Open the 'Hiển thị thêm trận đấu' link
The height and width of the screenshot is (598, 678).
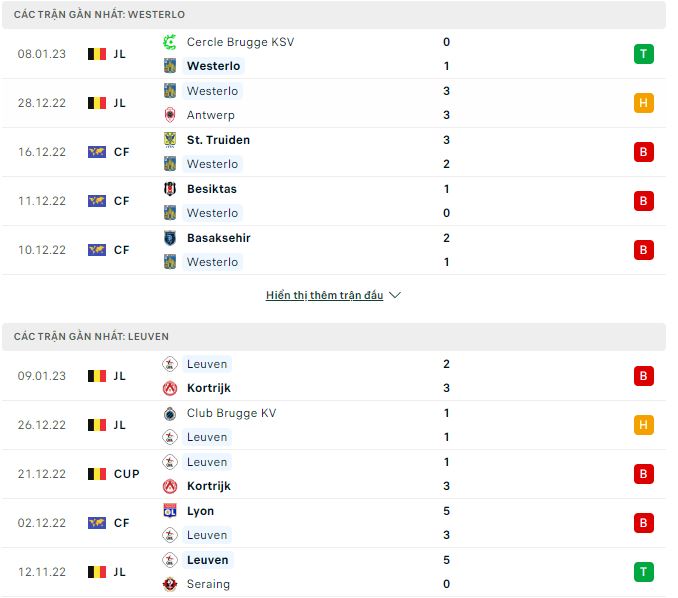pos(324,296)
